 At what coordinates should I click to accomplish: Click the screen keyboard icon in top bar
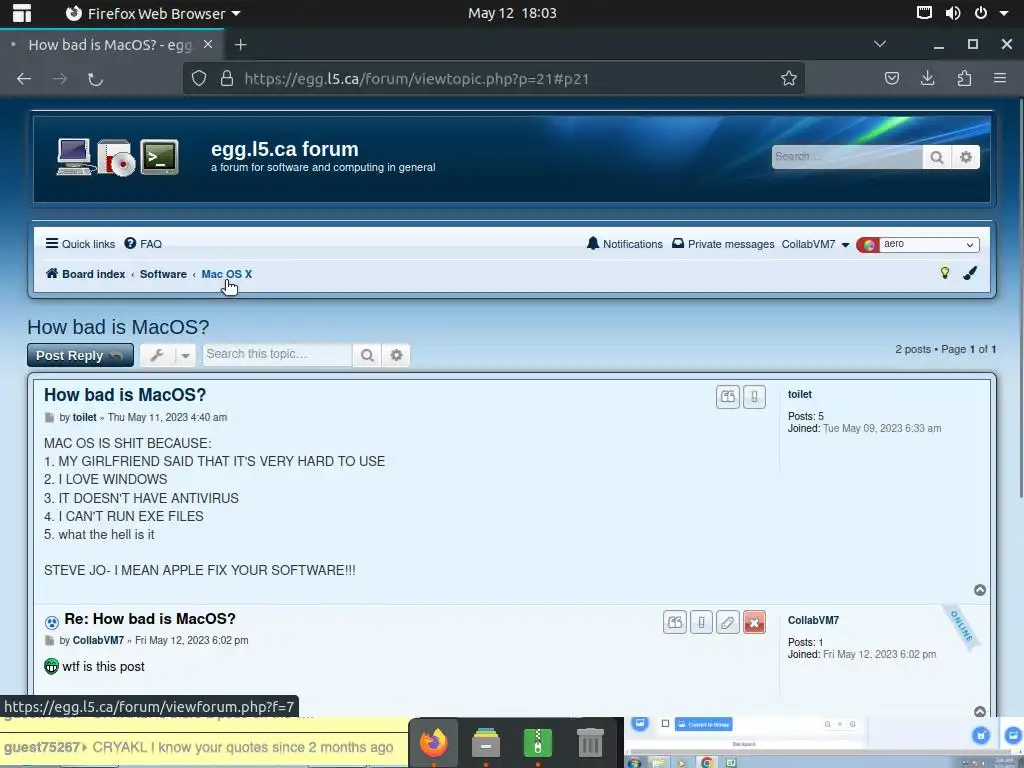pyautogui.click(x=924, y=12)
